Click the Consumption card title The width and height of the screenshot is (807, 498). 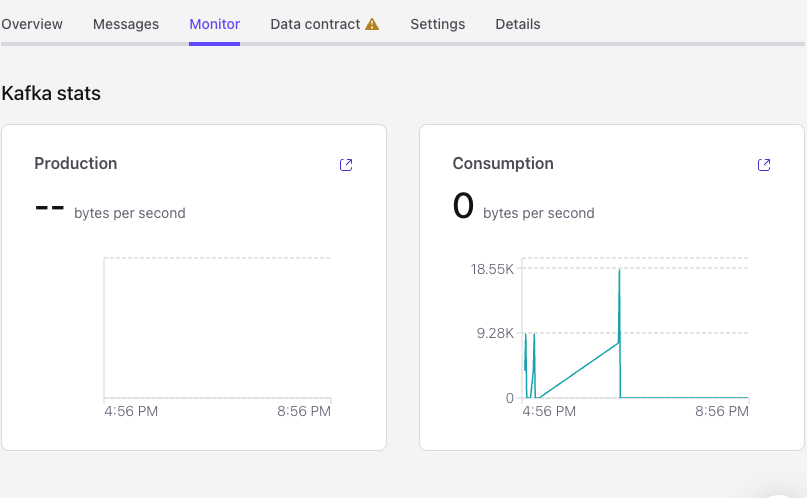tap(503, 163)
